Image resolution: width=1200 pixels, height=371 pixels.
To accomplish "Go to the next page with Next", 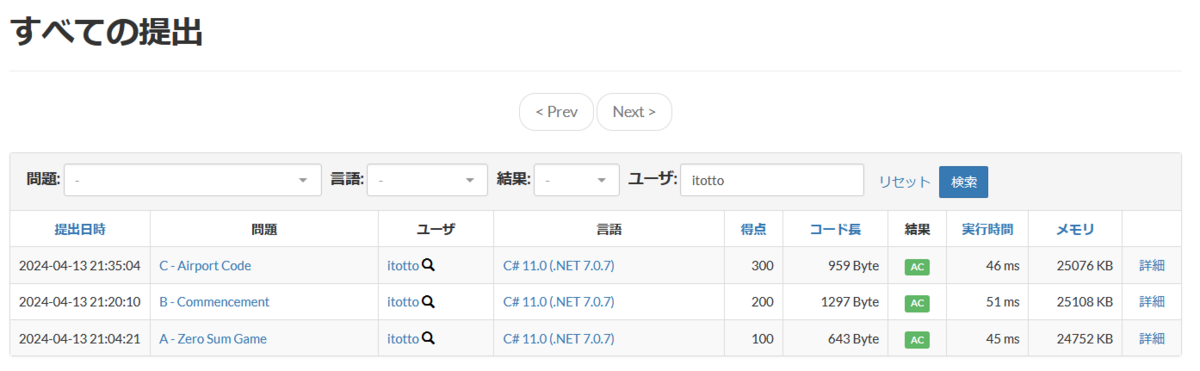I will click(634, 112).
